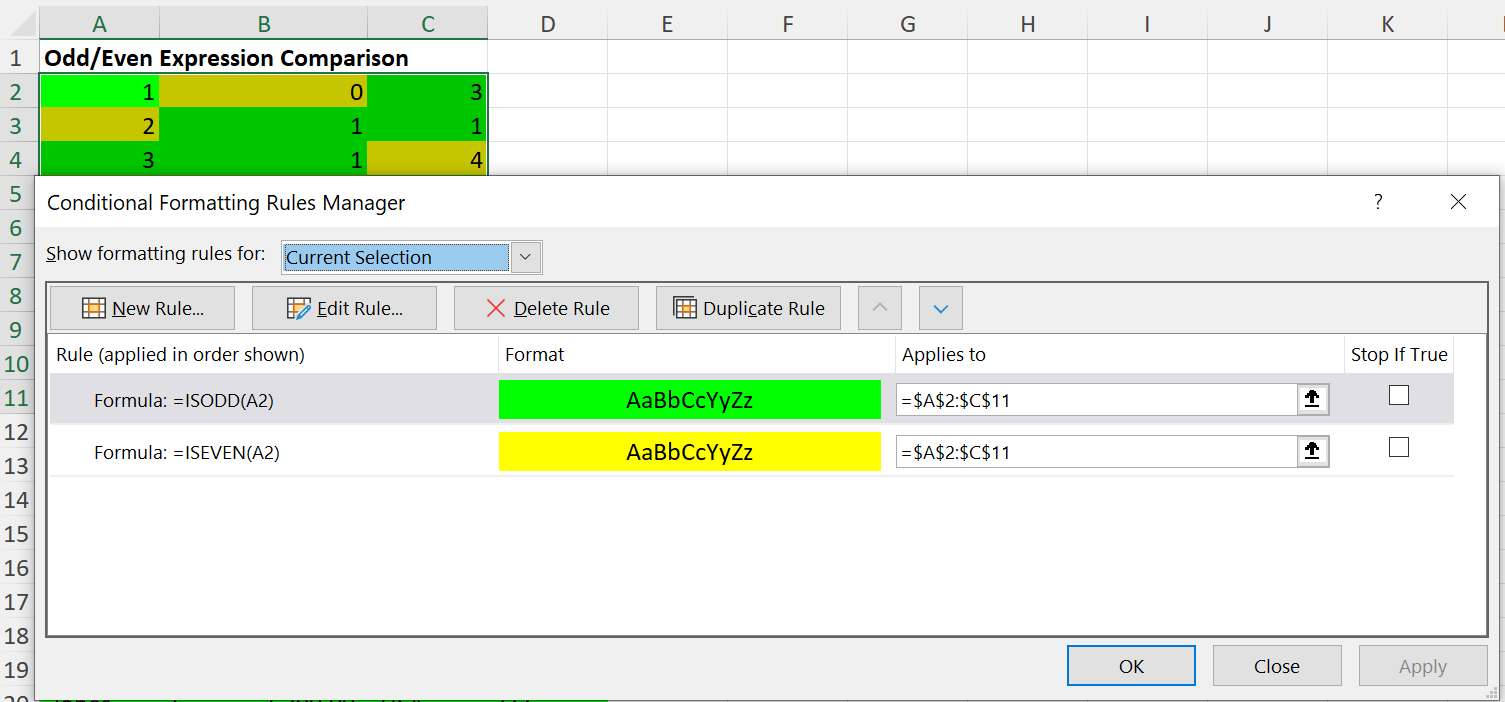Move rule down with arrow button
The width and height of the screenshot is (1505, 702).
click(940, 308)
